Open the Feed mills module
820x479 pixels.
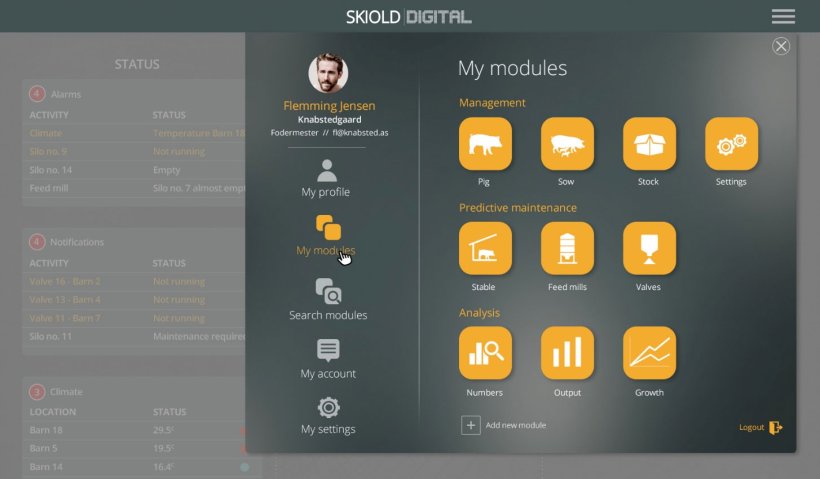point(567,248)
